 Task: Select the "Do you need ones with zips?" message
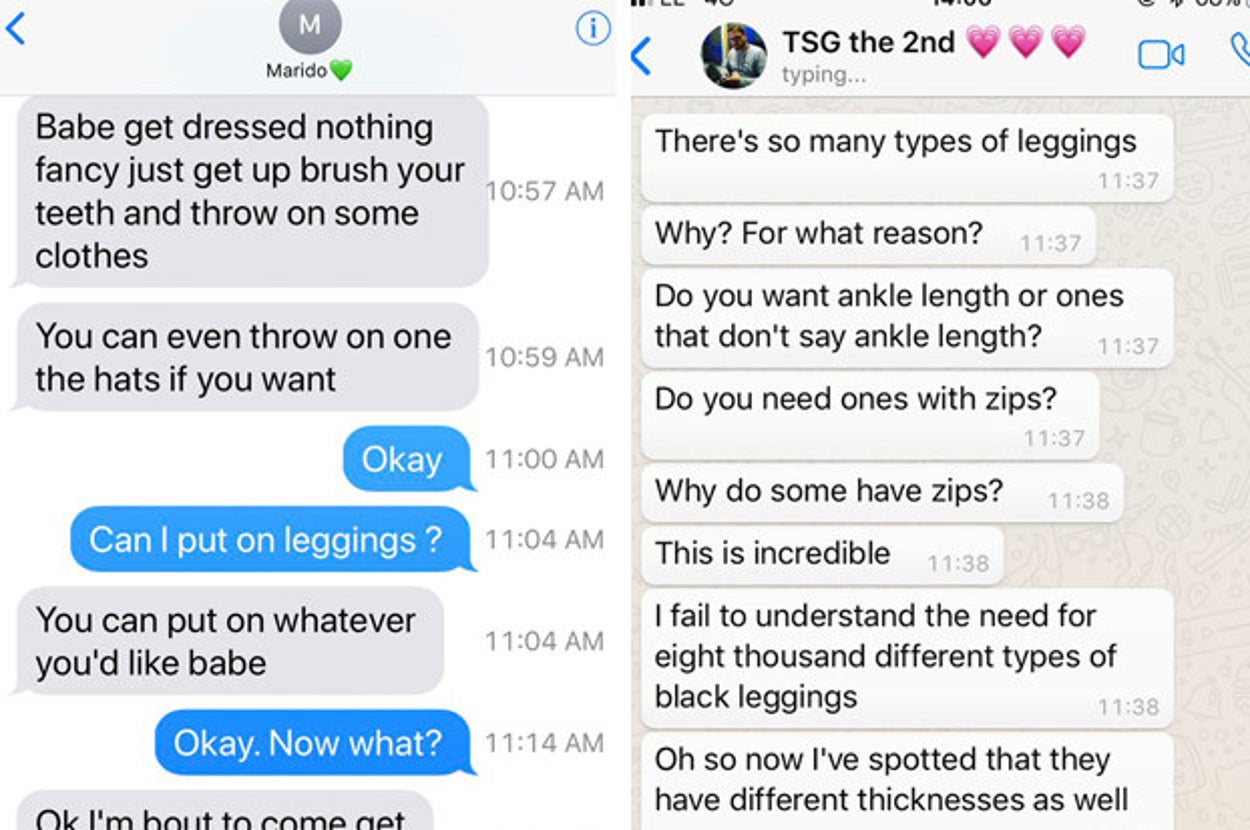[x=868, y=414]
